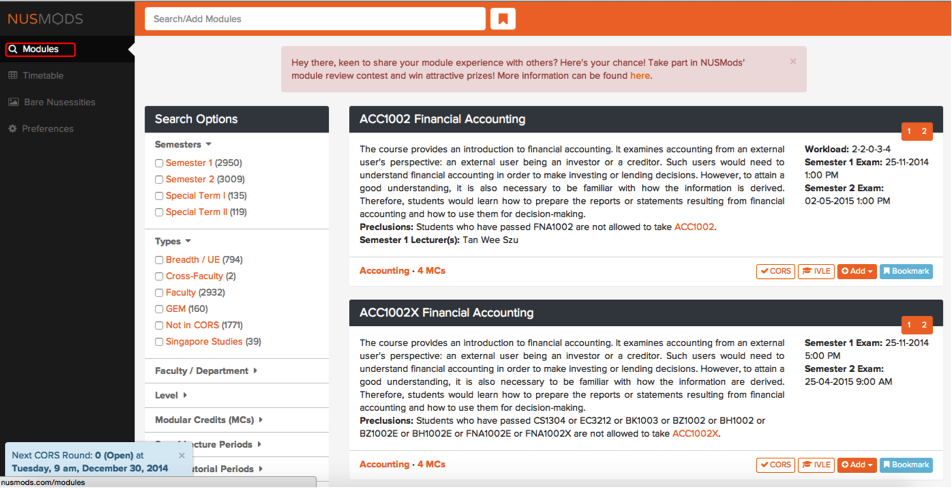Bookmark the ACC1002 module
The width and height of the screenshot is (952, 488).
[906, 271]
